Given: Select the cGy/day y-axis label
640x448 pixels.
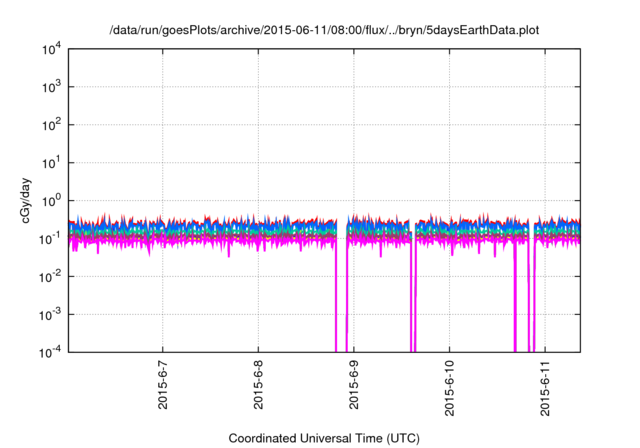Looking at the screenshot, I should pyautogui.click(x=25, y=200).
